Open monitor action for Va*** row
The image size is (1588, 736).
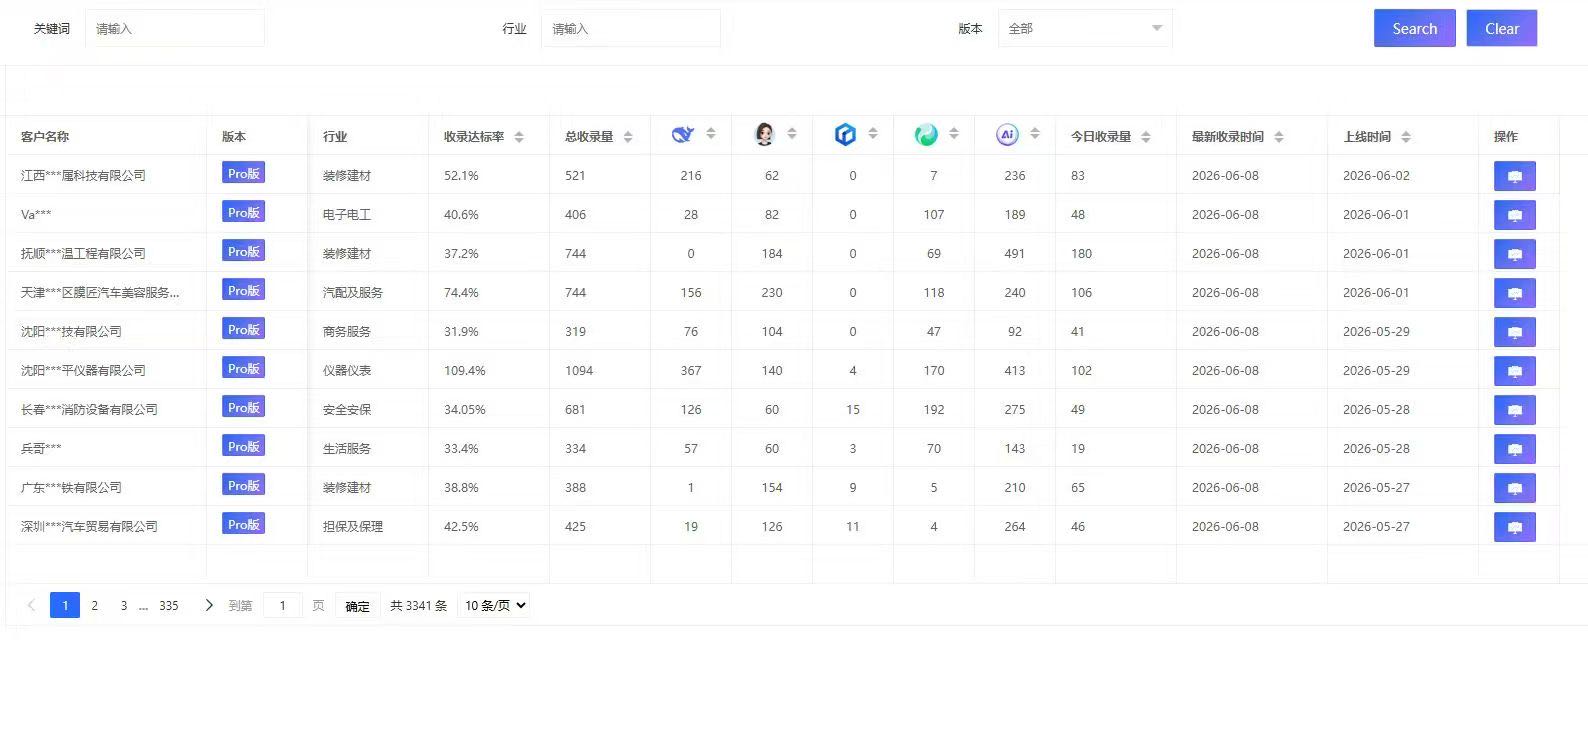pos(1515,215)
